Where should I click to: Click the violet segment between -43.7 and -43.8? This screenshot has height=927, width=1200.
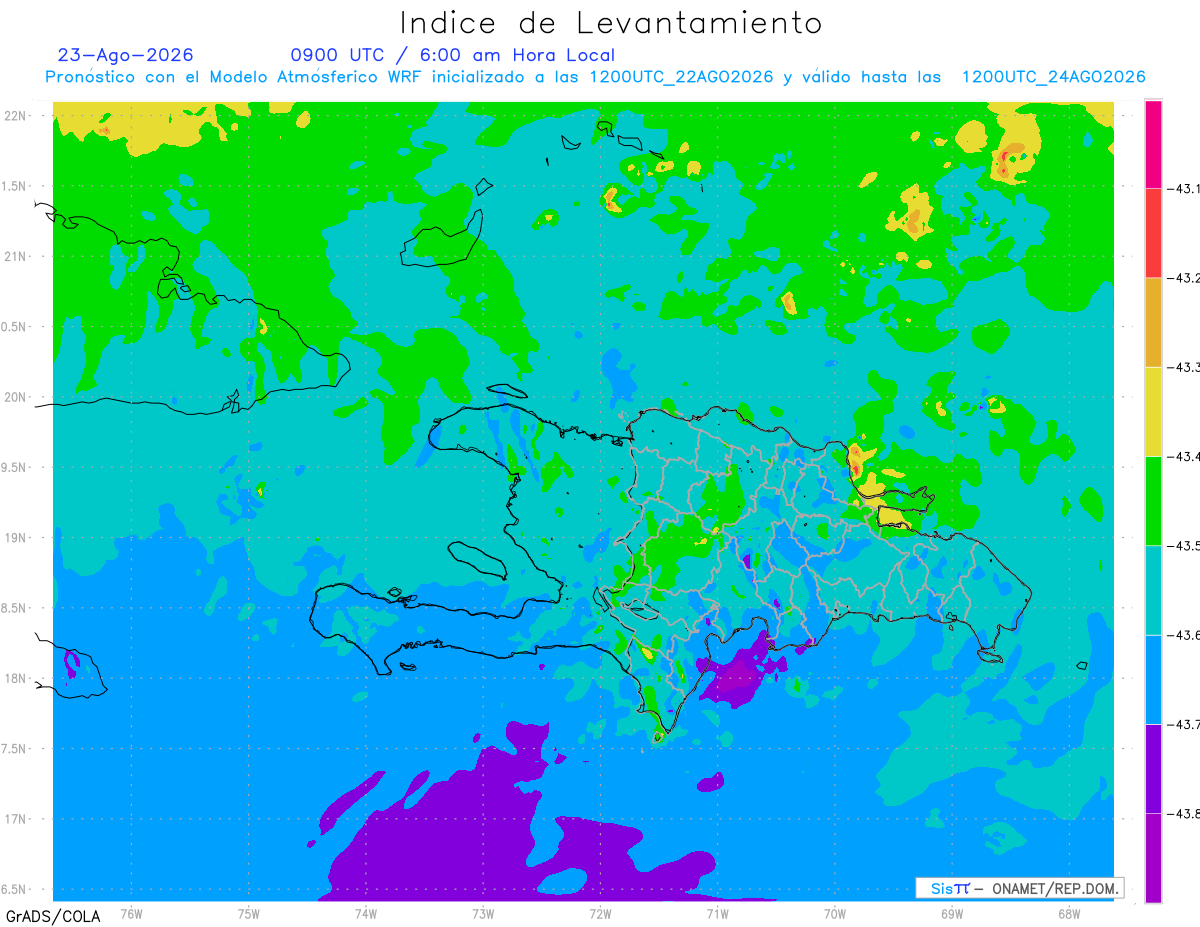1153,768
